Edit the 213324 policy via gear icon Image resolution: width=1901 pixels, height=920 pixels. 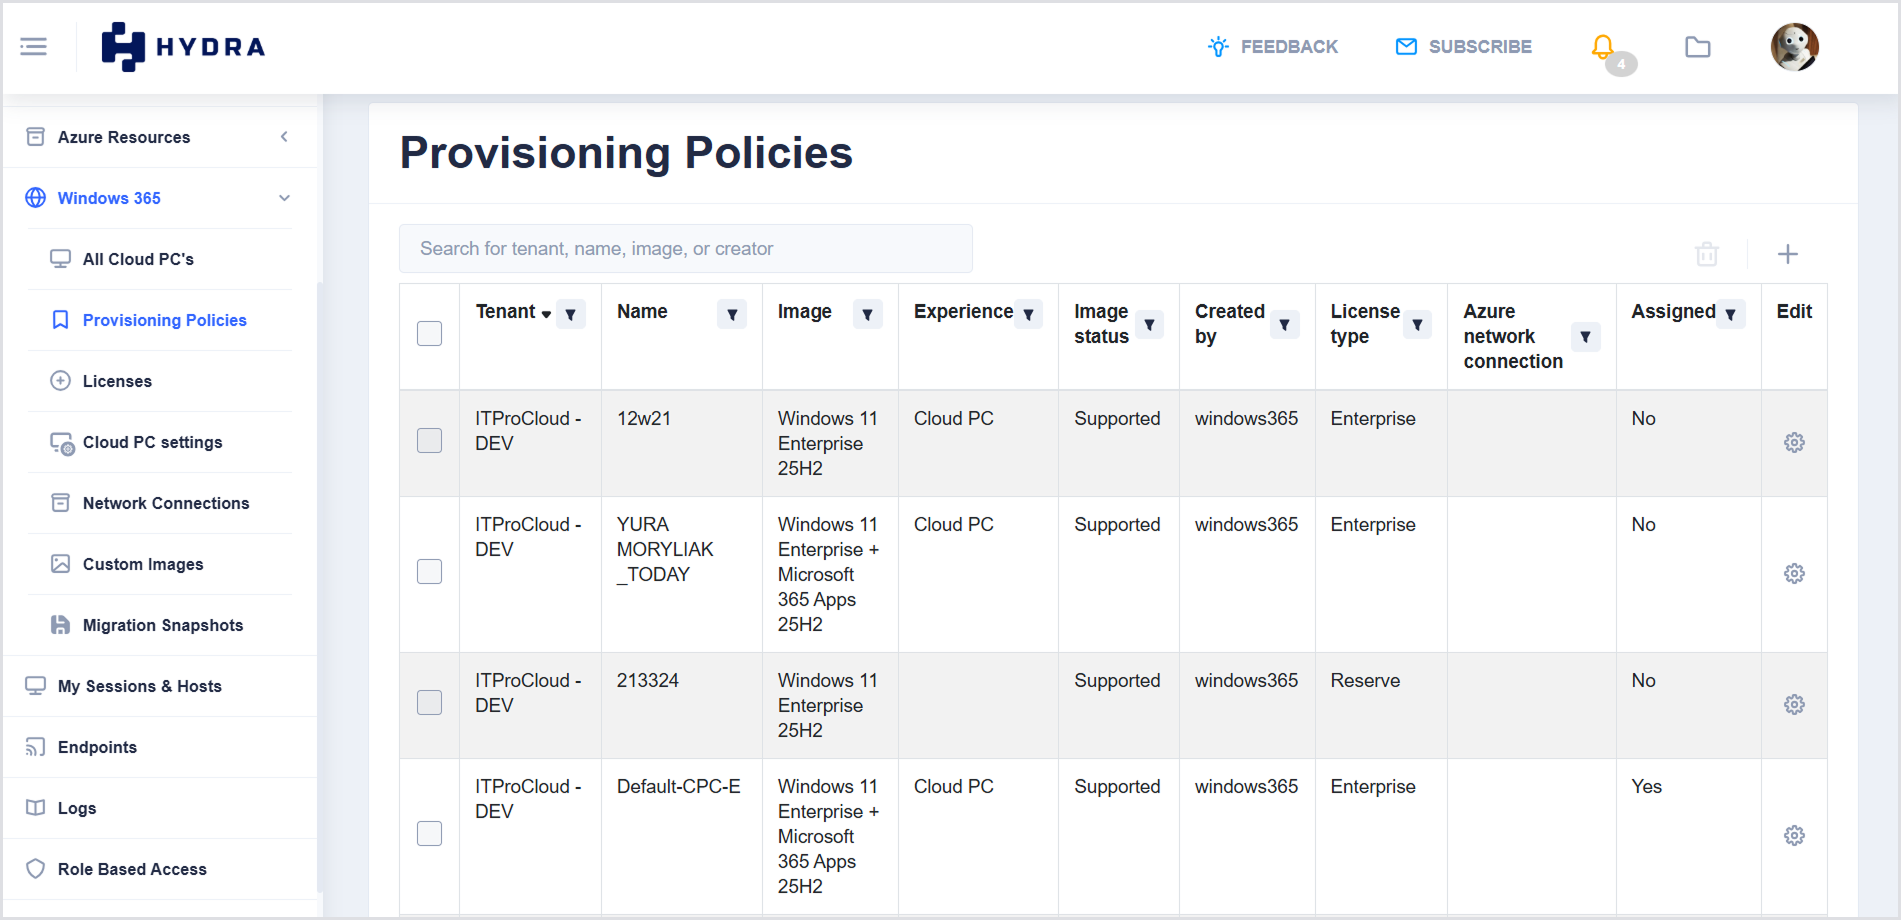(1795, 705)
